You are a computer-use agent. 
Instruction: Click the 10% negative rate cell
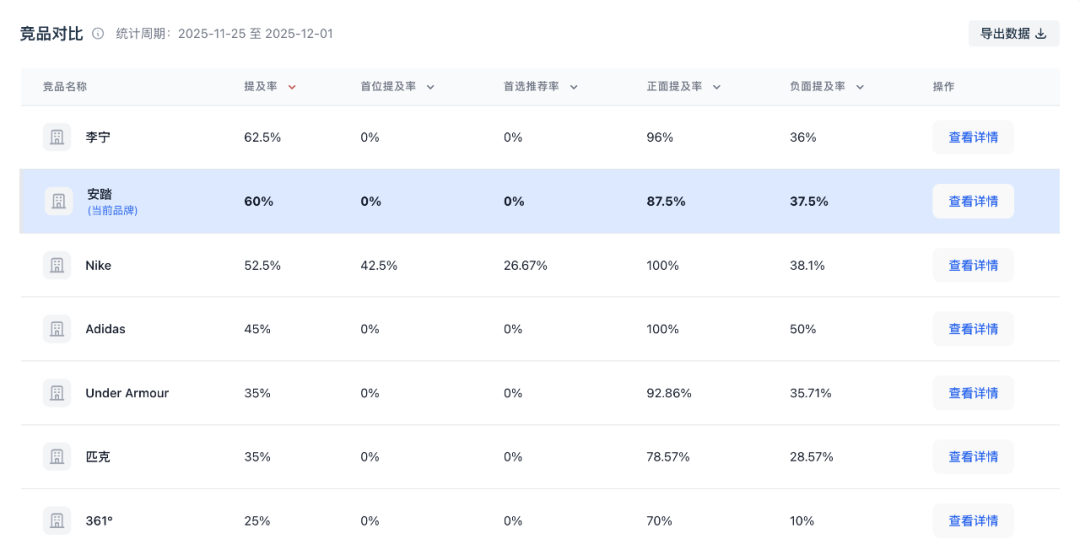pyautogui.click(x=802, y=521)
